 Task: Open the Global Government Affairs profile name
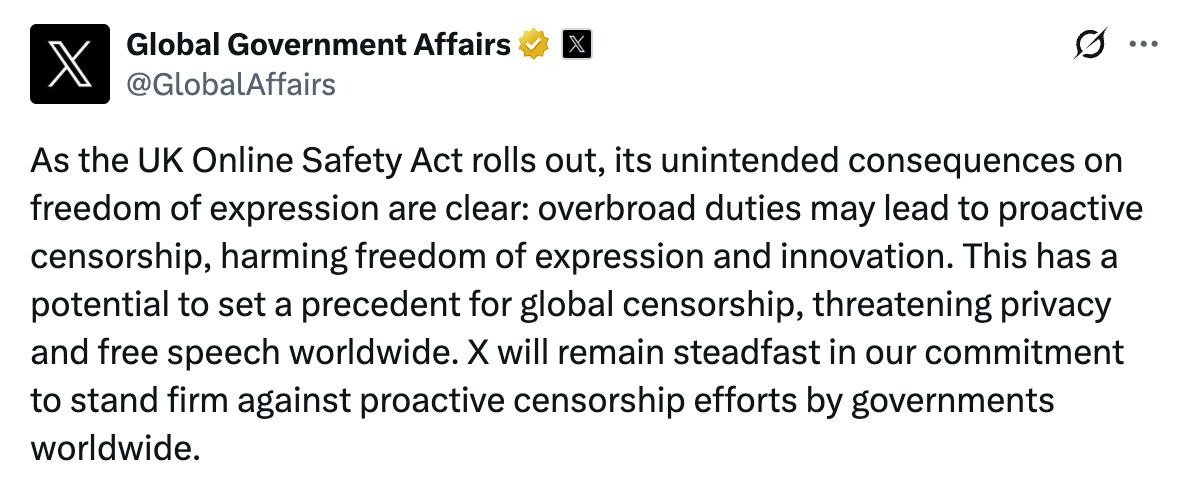point(319,44)
